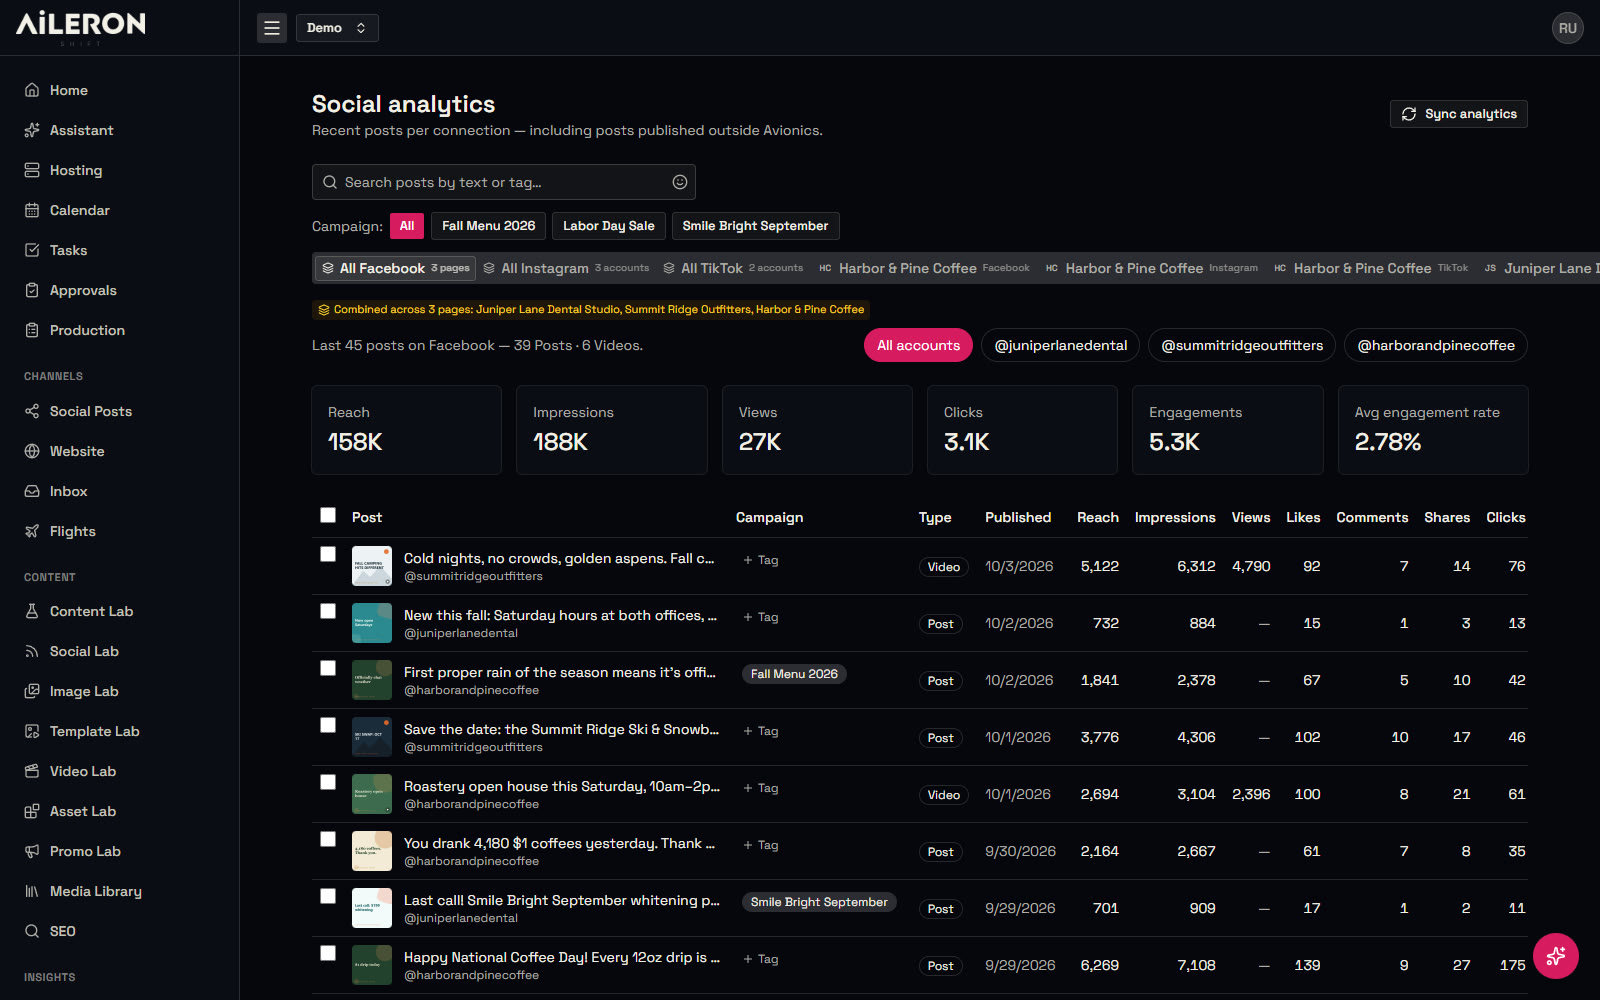This screenshot has width=1600, height=1000.
Task: Filter accounts to @summitridgeoutfitters
Action: coord(1242,345)
